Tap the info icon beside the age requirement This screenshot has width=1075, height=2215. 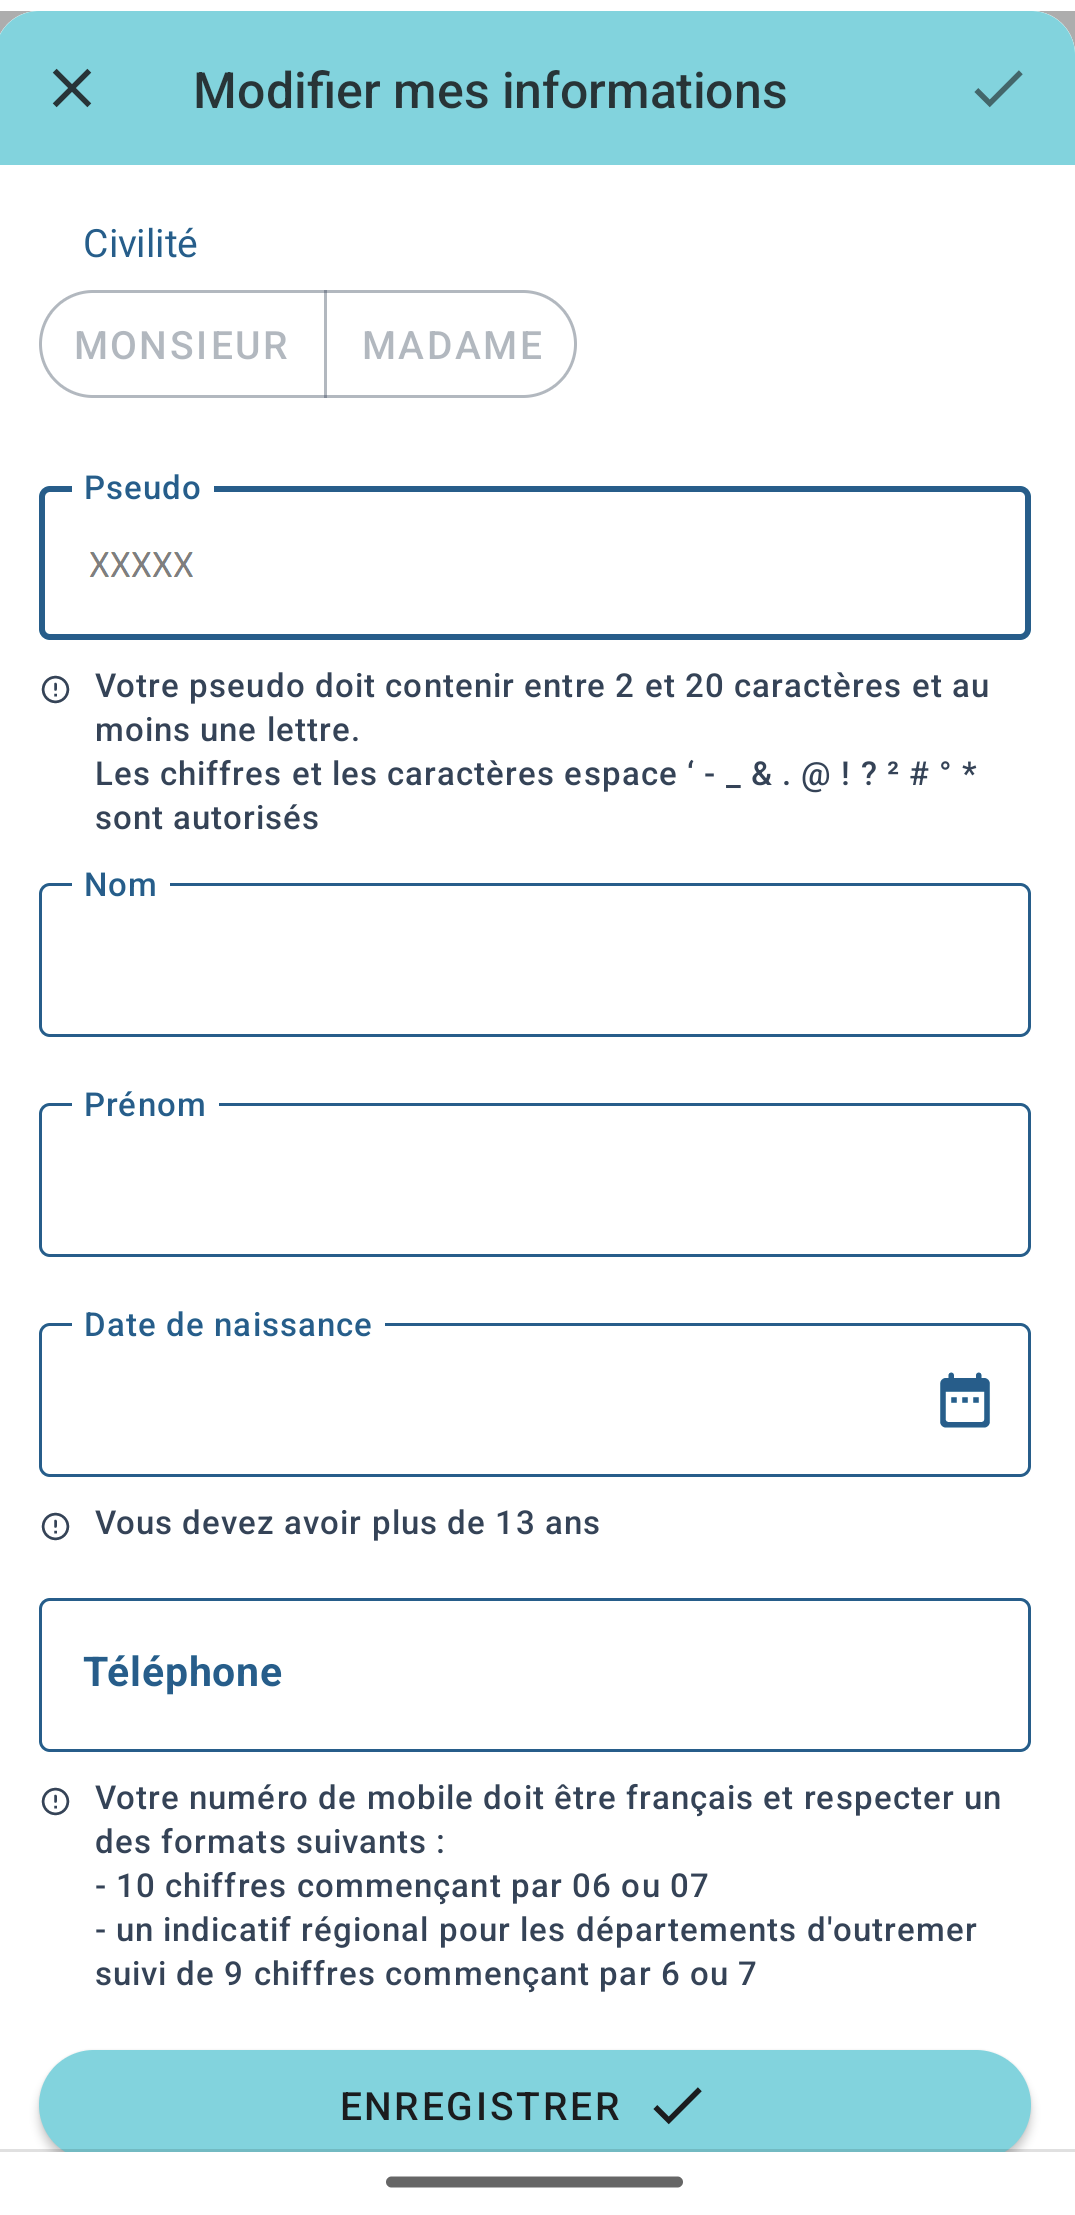pyautogui.click(x=56, y=1526)
